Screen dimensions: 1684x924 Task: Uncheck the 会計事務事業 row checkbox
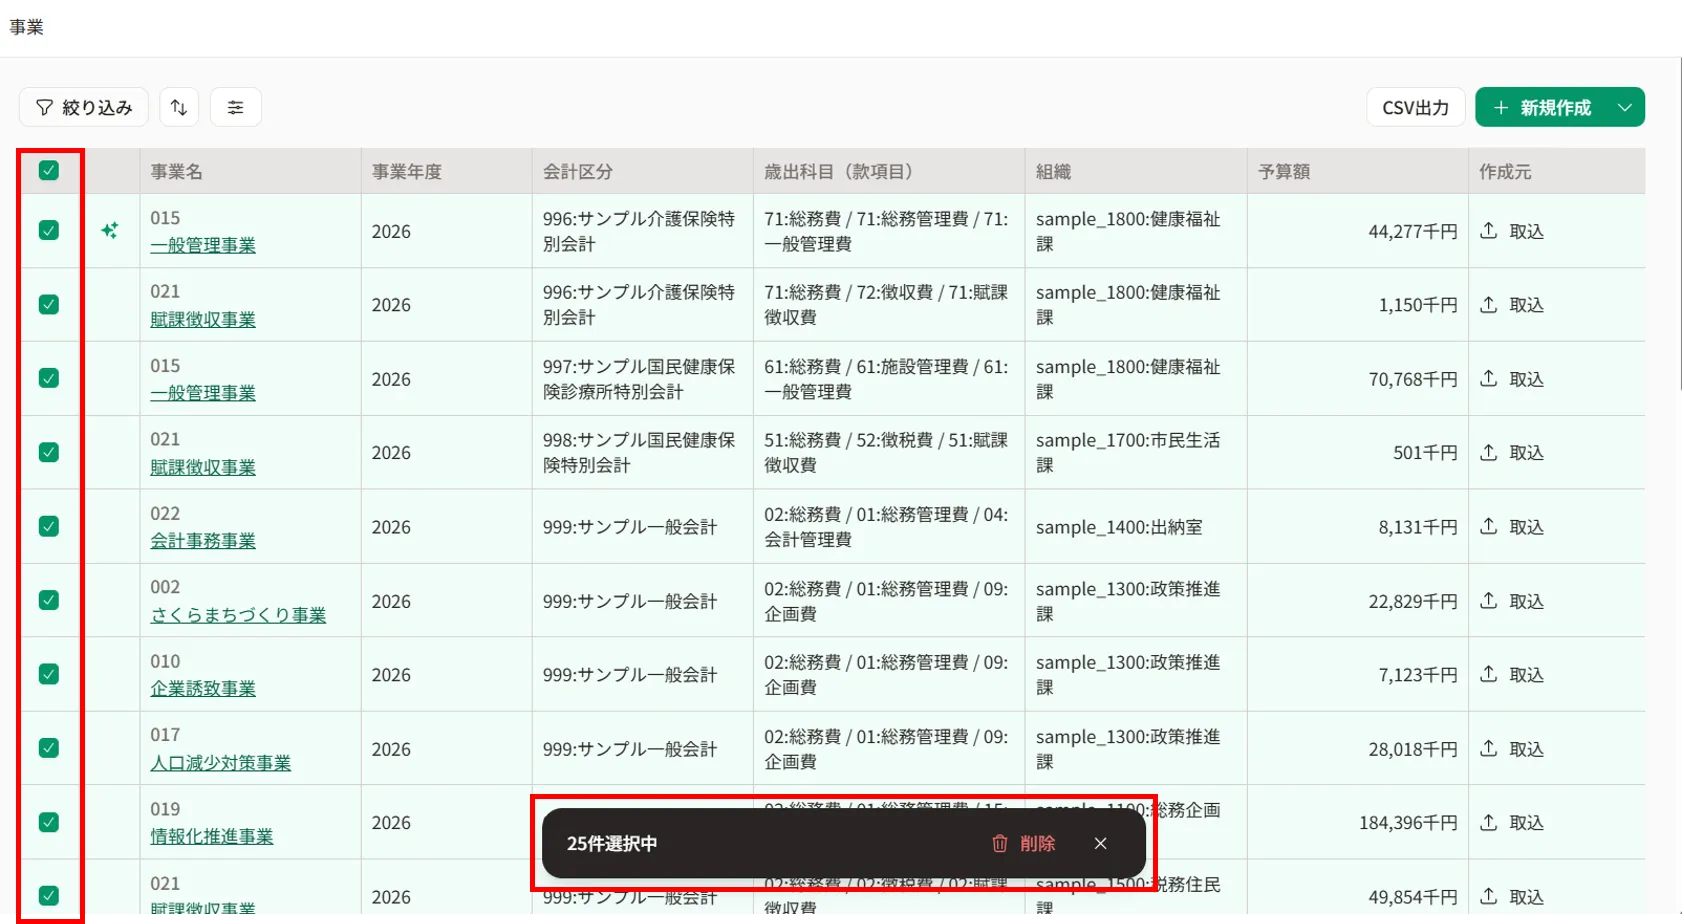coord(48,527)
